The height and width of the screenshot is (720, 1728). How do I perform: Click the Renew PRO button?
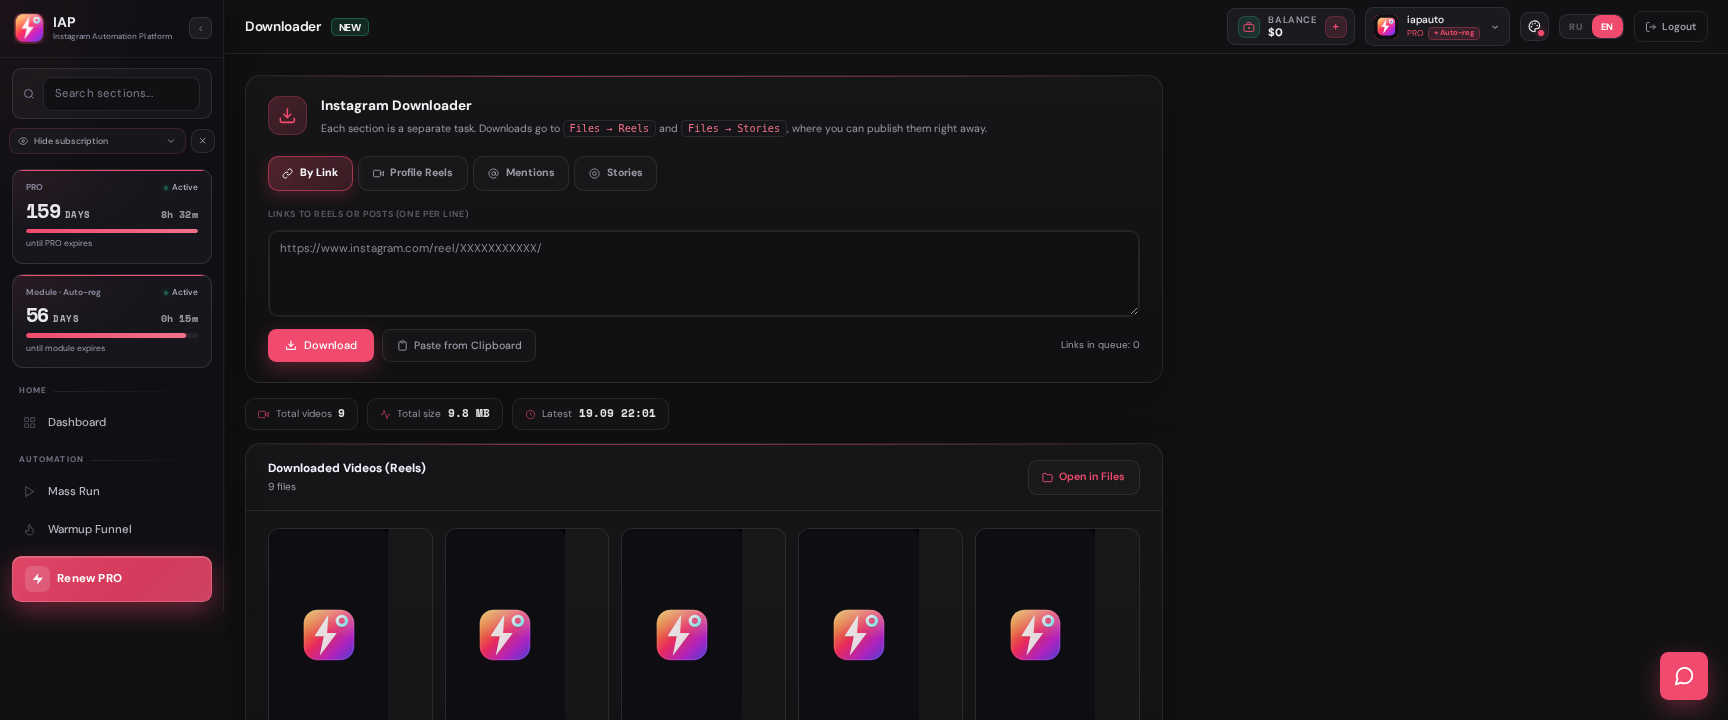pos(112,579)
